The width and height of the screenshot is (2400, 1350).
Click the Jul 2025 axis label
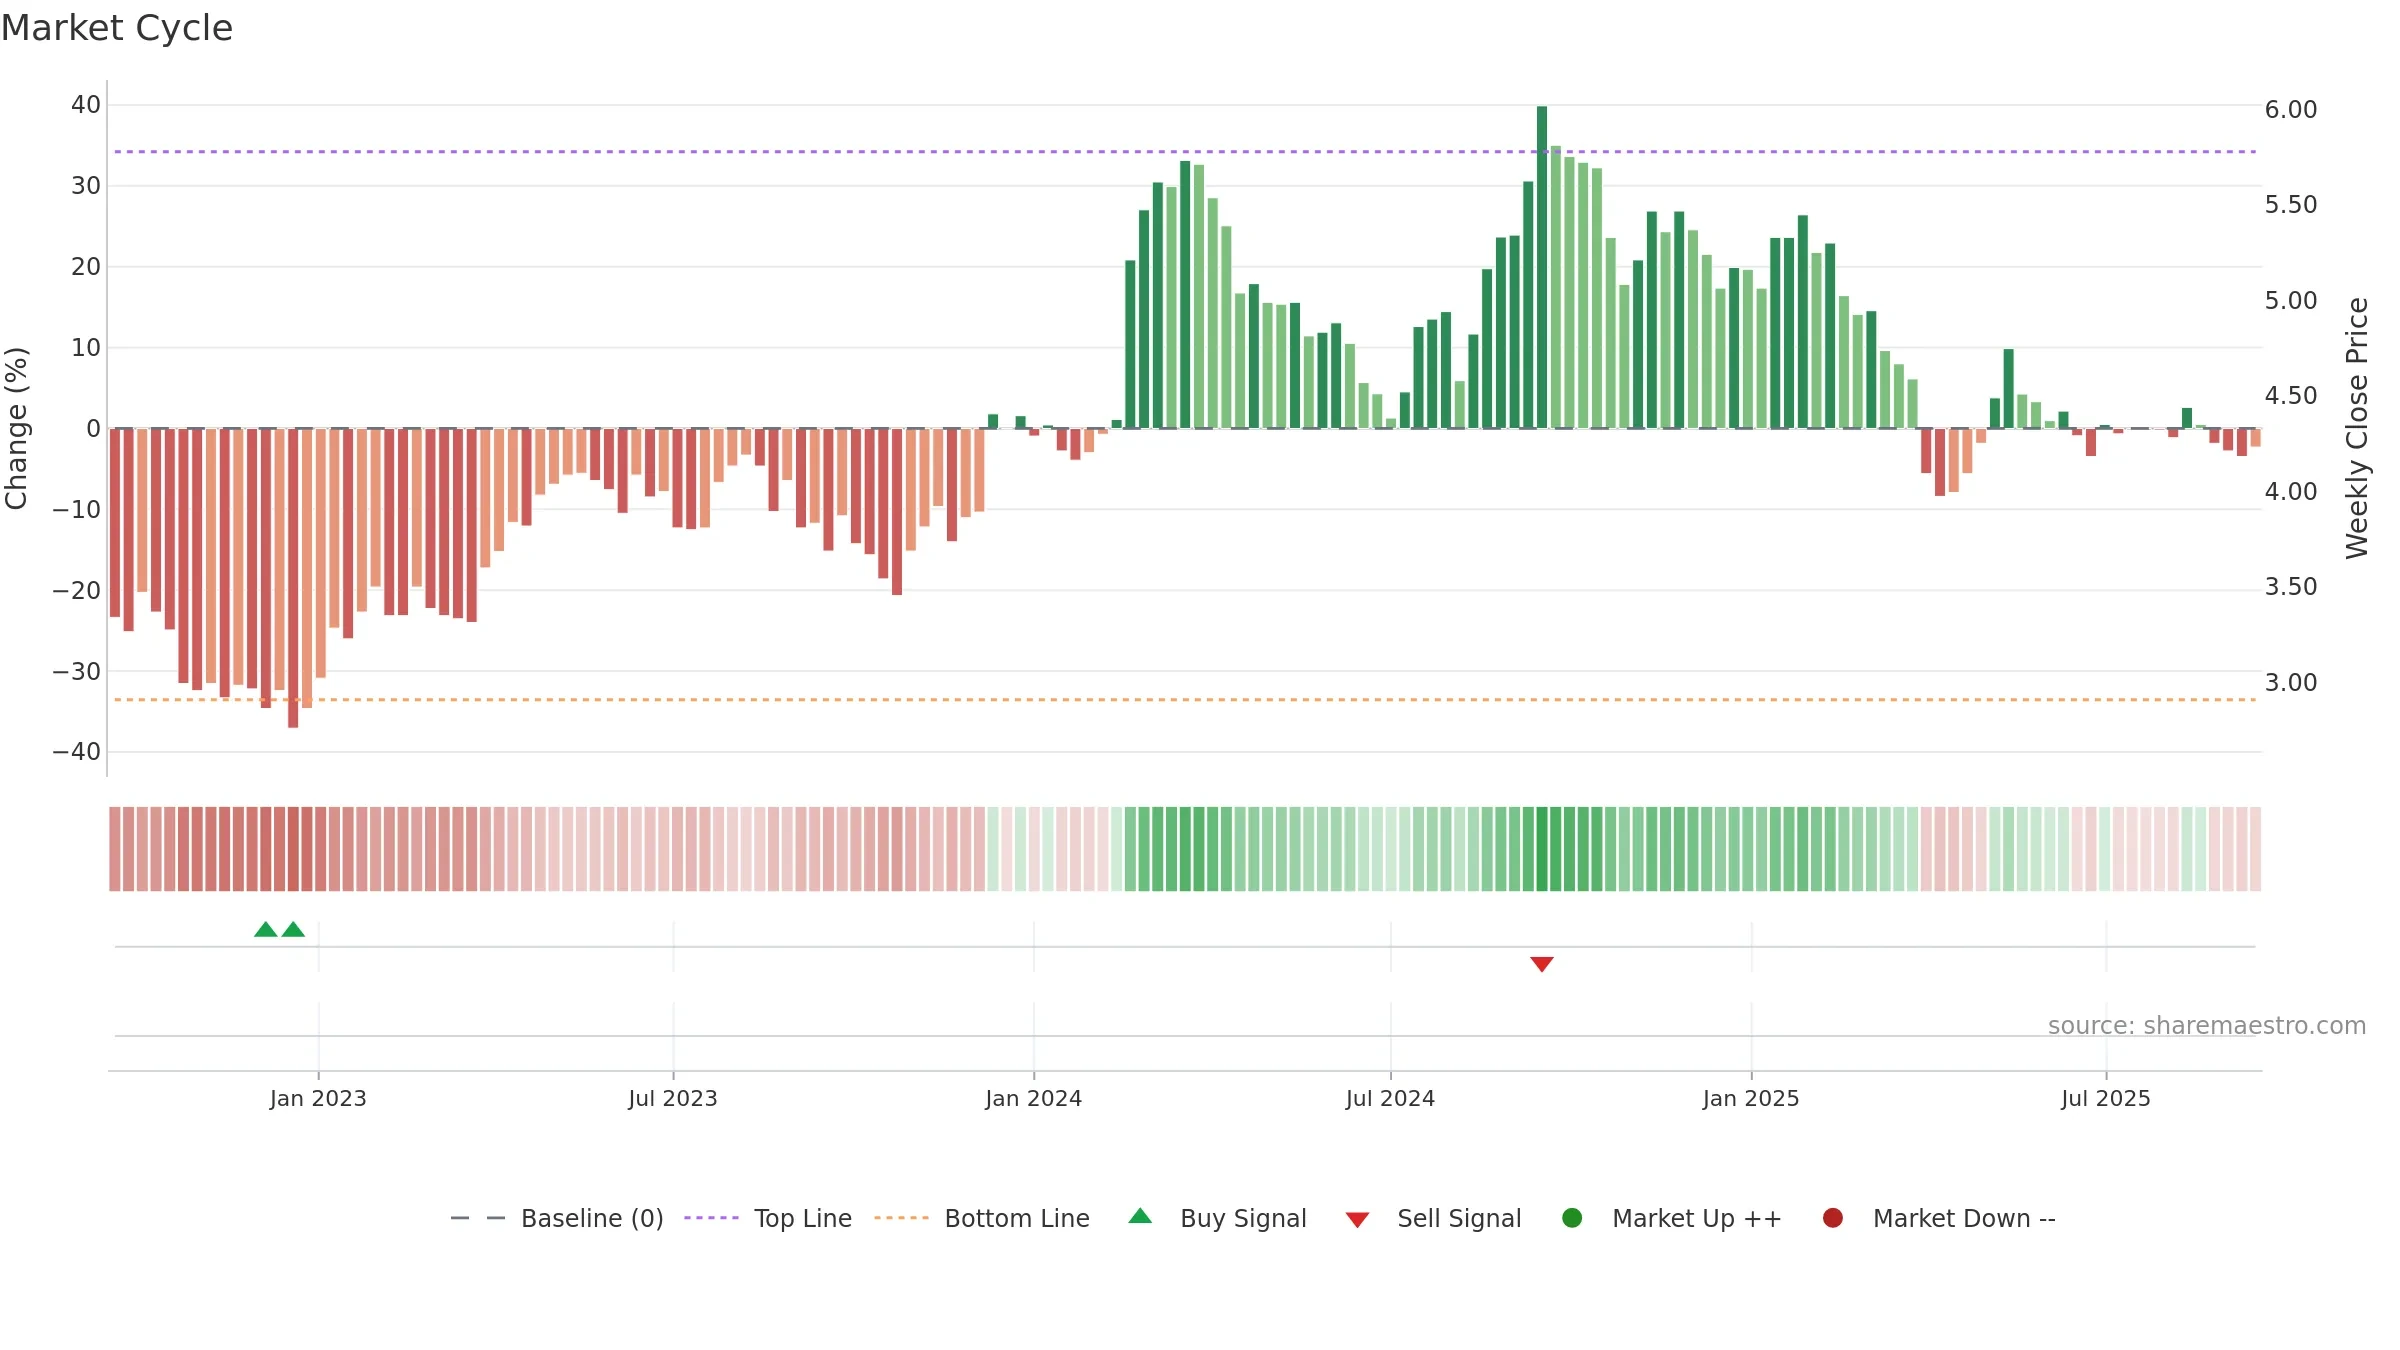click(x=2106, y=1099)
